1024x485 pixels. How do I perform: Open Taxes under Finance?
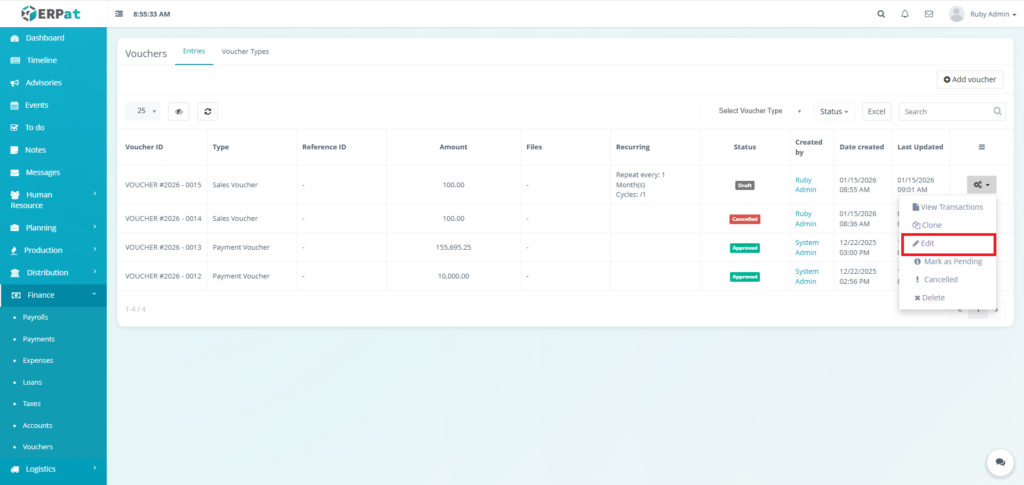pyautogui.click(x=31, y=403)
